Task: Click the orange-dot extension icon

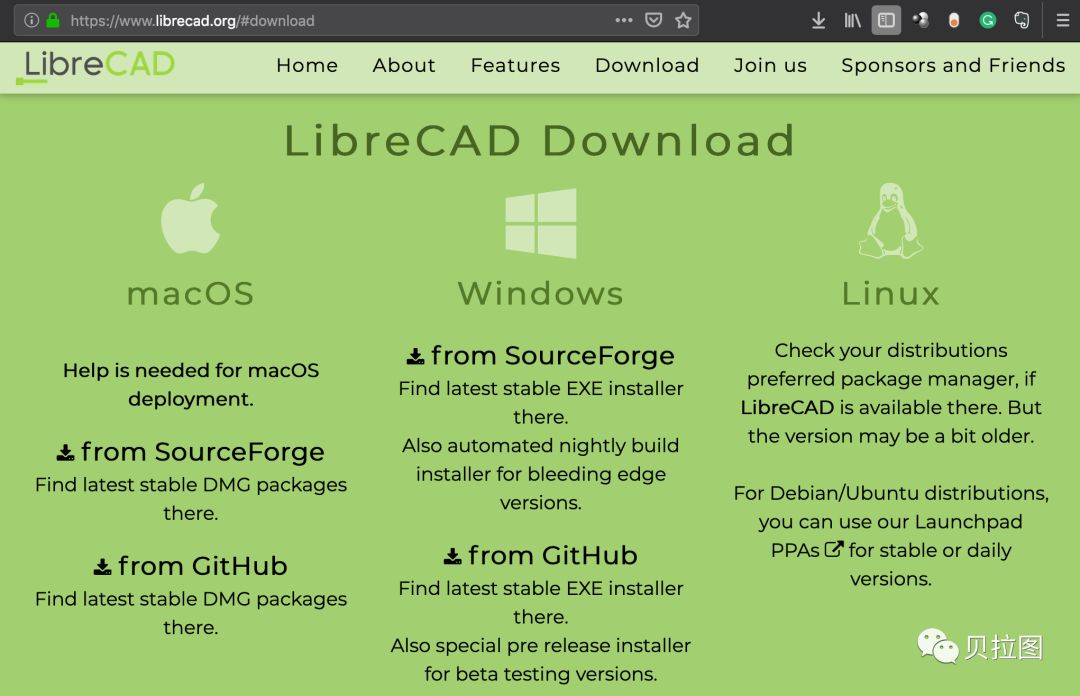Action: [x=954, y=21]
